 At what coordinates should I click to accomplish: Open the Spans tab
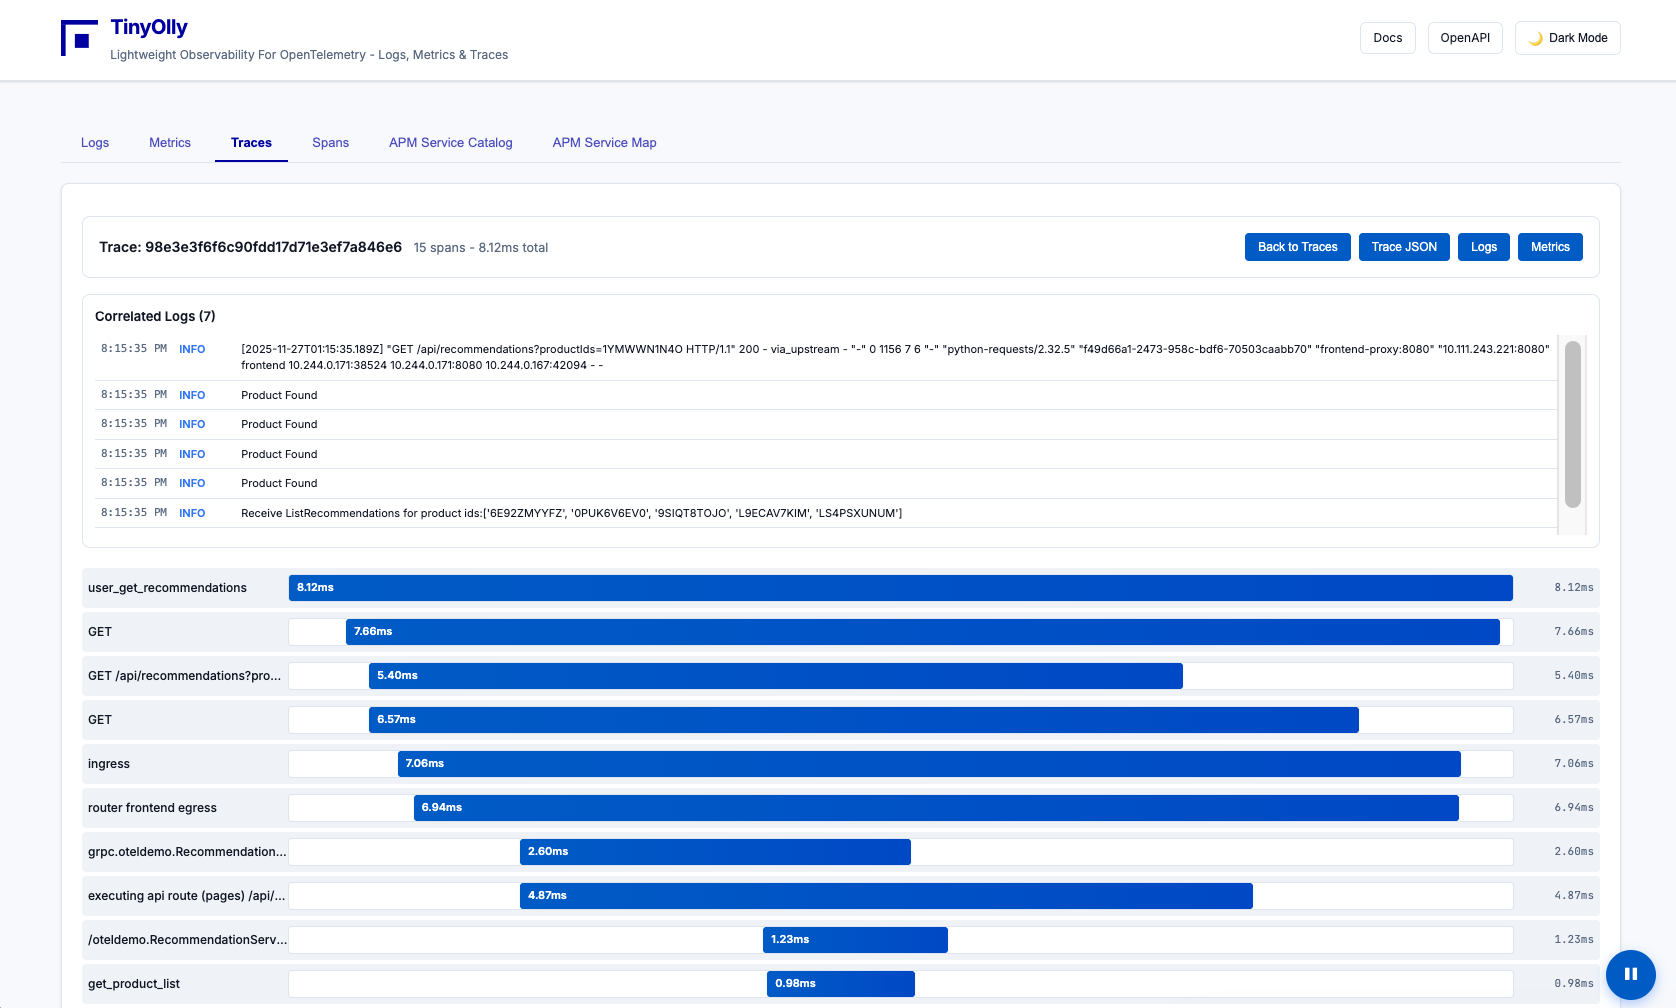[x=330, y=143]
